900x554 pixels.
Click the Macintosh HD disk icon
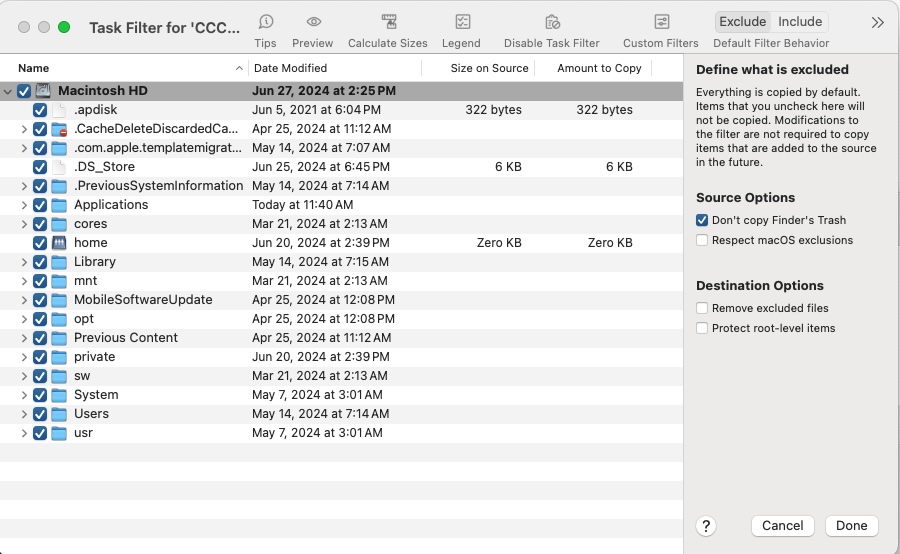click(43, 91)
